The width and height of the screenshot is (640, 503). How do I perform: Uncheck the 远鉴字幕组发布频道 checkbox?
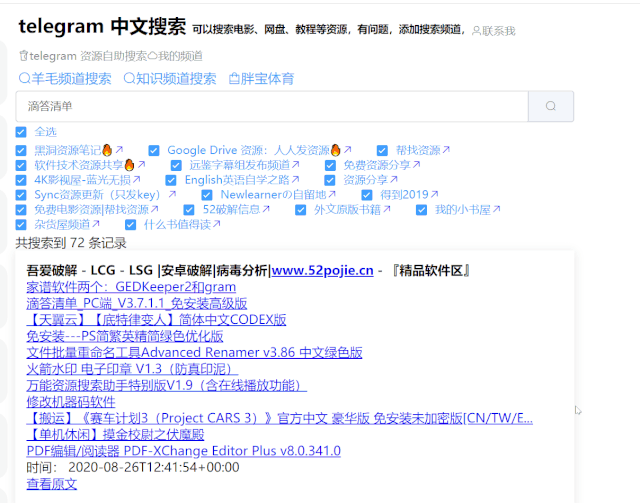click(x=176, y=165)
